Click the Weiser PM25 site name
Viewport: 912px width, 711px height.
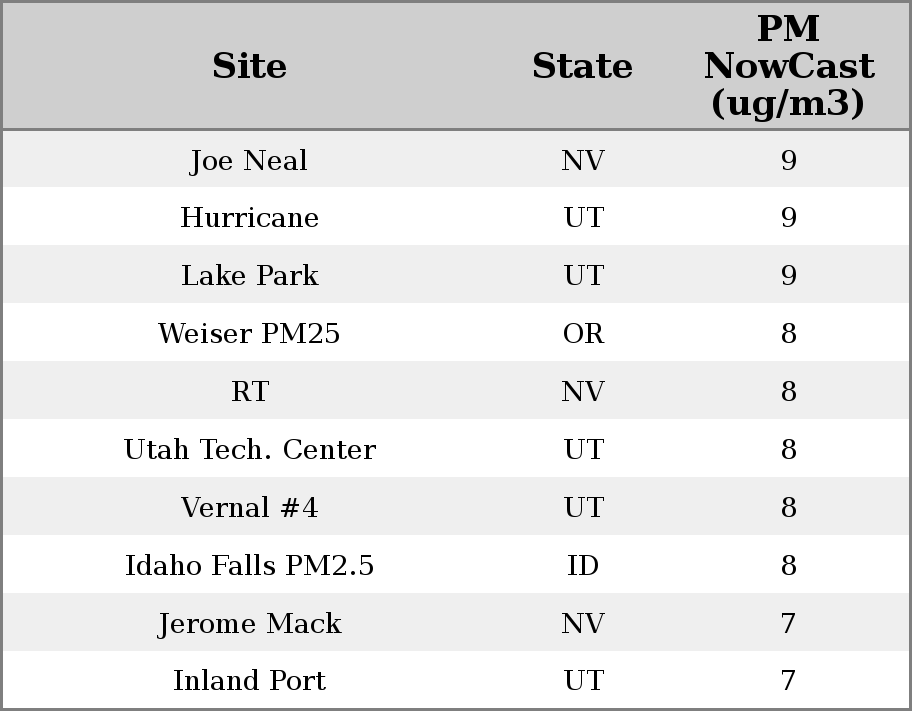click(249, 334)
